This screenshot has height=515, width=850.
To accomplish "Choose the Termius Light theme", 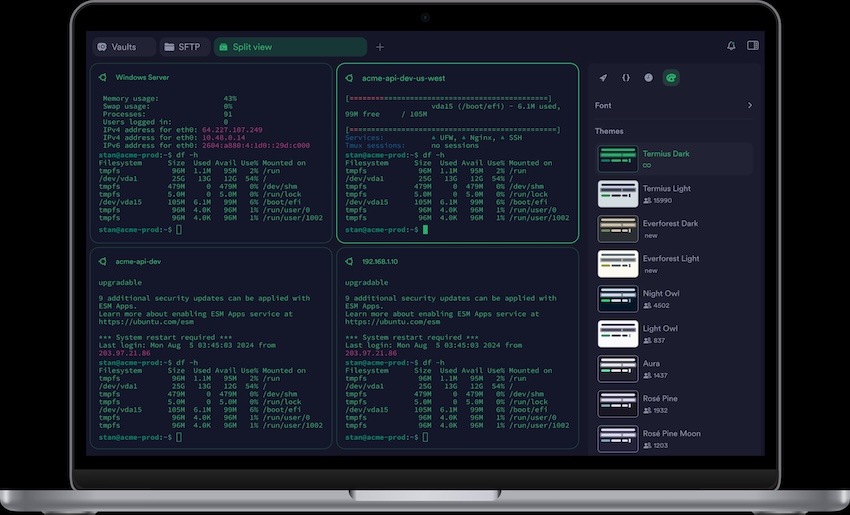I will point(668,194).
